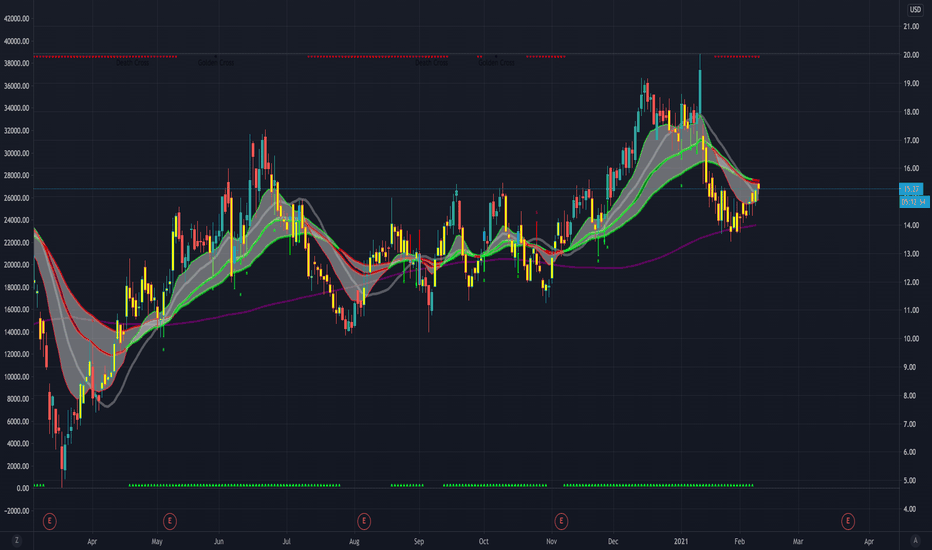The height and width of the screenshot is (550, 932).
Task: Click the 2021 label on the time axis
Action: [681, 541]
